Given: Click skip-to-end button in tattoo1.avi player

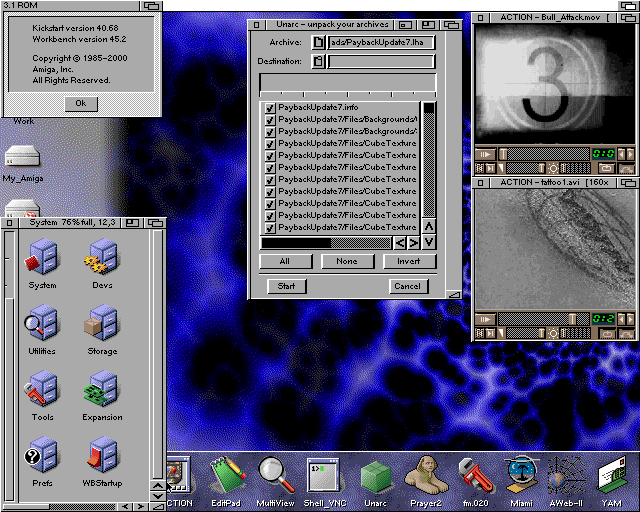Looking at the screenshot, I should (490, 333).
